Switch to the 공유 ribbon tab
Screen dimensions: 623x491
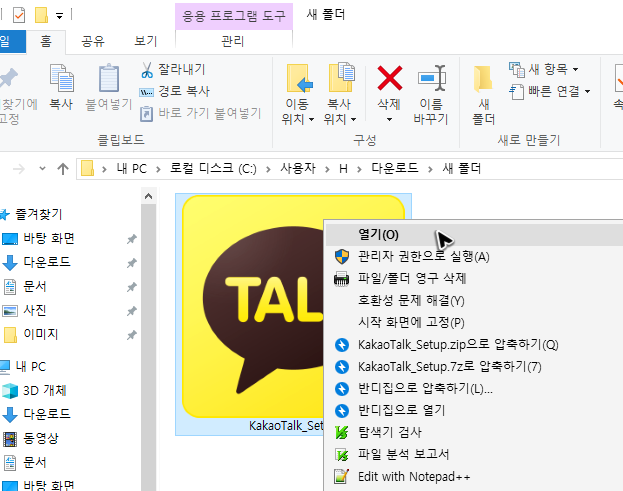[x=93, y=41]
